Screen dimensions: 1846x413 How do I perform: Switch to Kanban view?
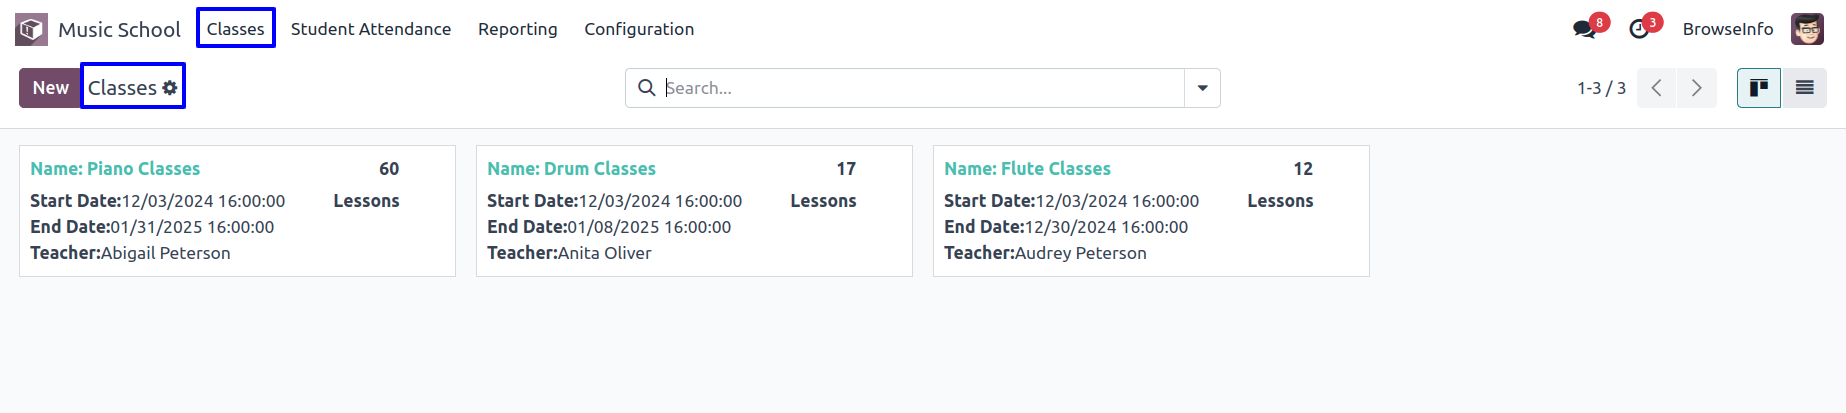pos(1759,88)
